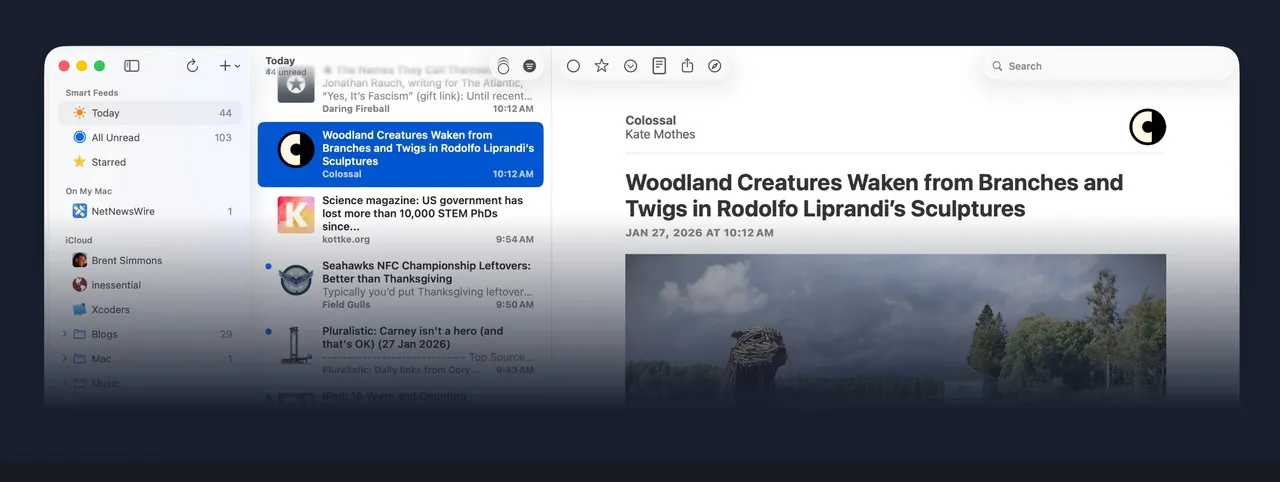Click Colossal logo in article header
This screenshot has height=482, width=1280.
tap(1148, 127)
